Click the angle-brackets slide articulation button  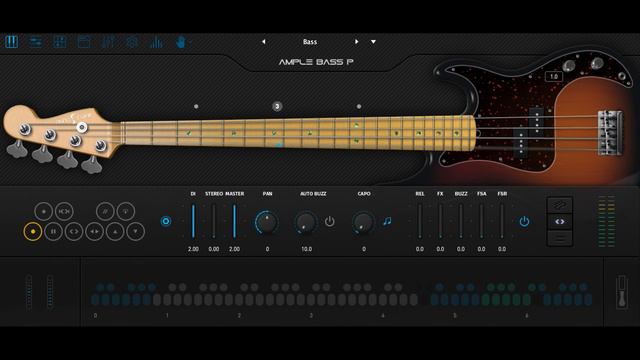(x=74, y=231)
